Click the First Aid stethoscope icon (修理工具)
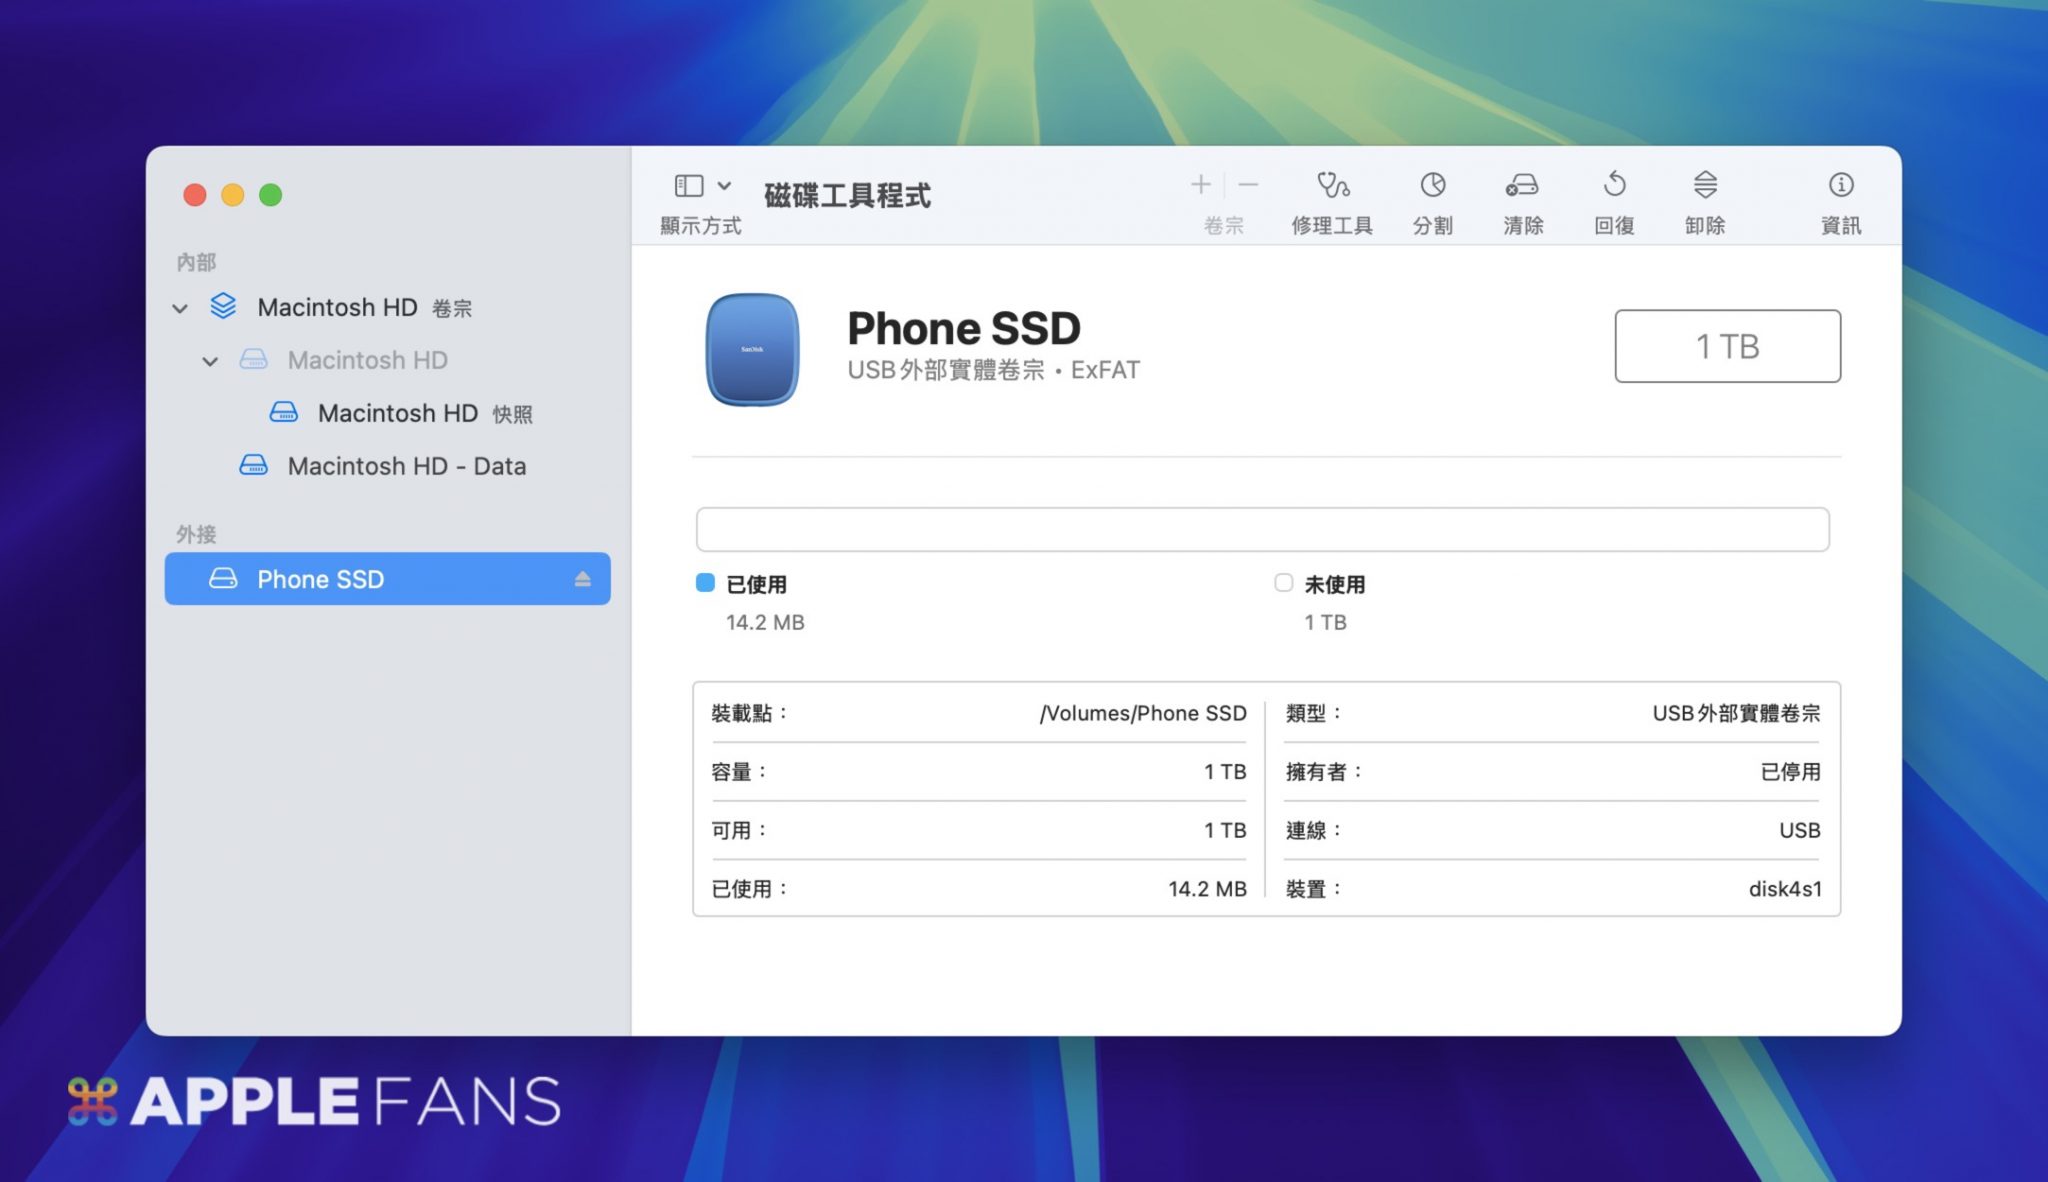2048x1182 pixels. click(x=1332, y=186)
